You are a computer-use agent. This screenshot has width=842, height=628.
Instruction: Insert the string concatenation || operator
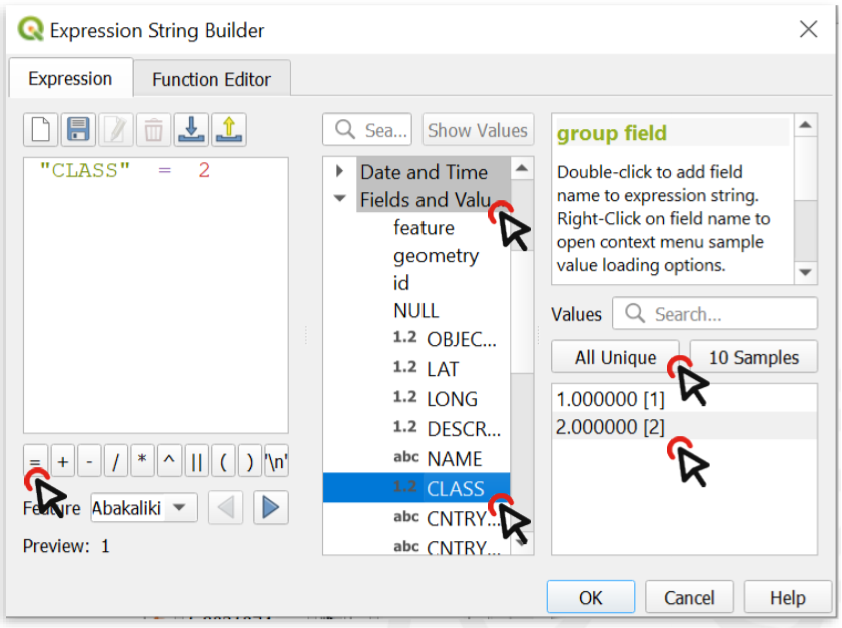click(x=196, y=462)
